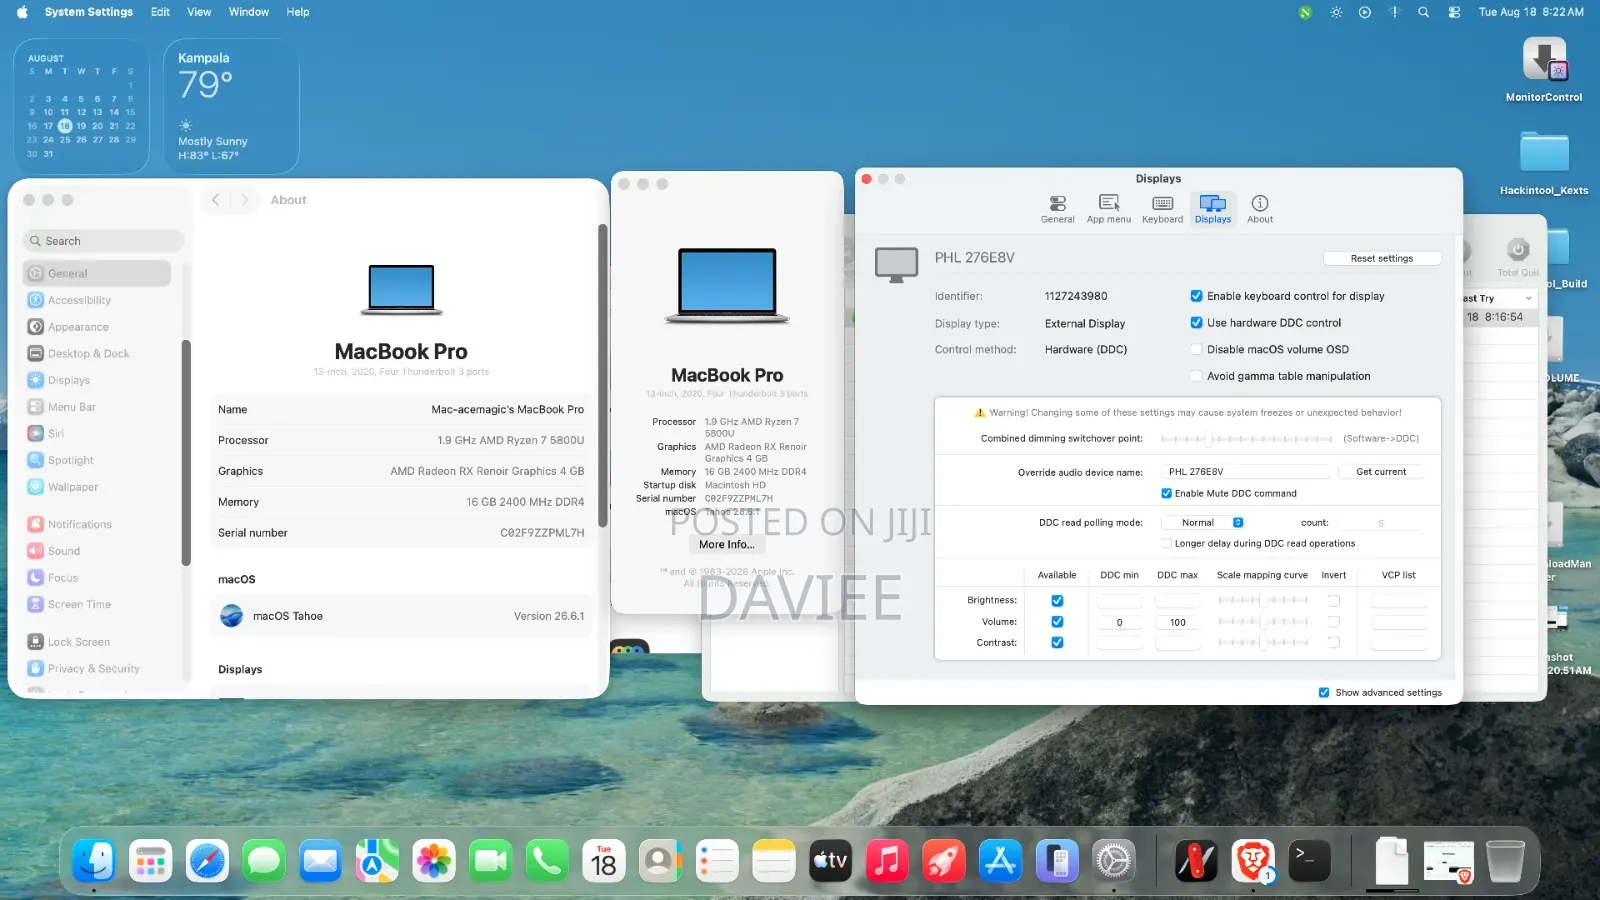Viewport: 1600px width, 900px height.
Task: Open Spotlight search from the menu bar
Action: pos(1423,12)
